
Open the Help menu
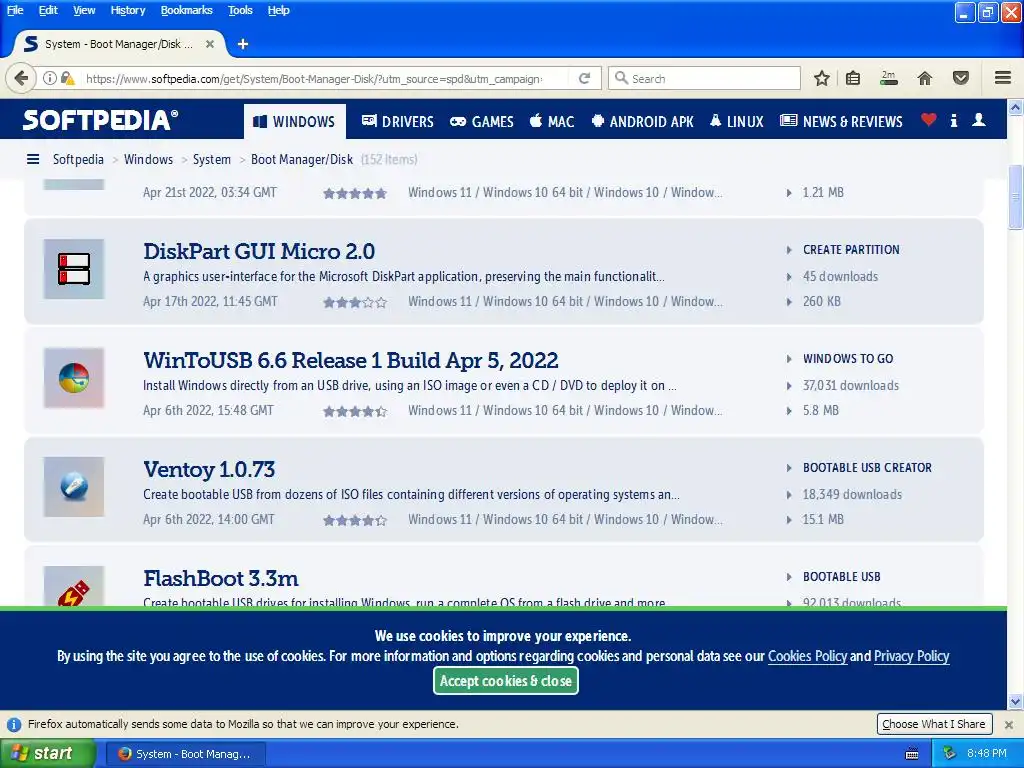click(x=278, y=10)
